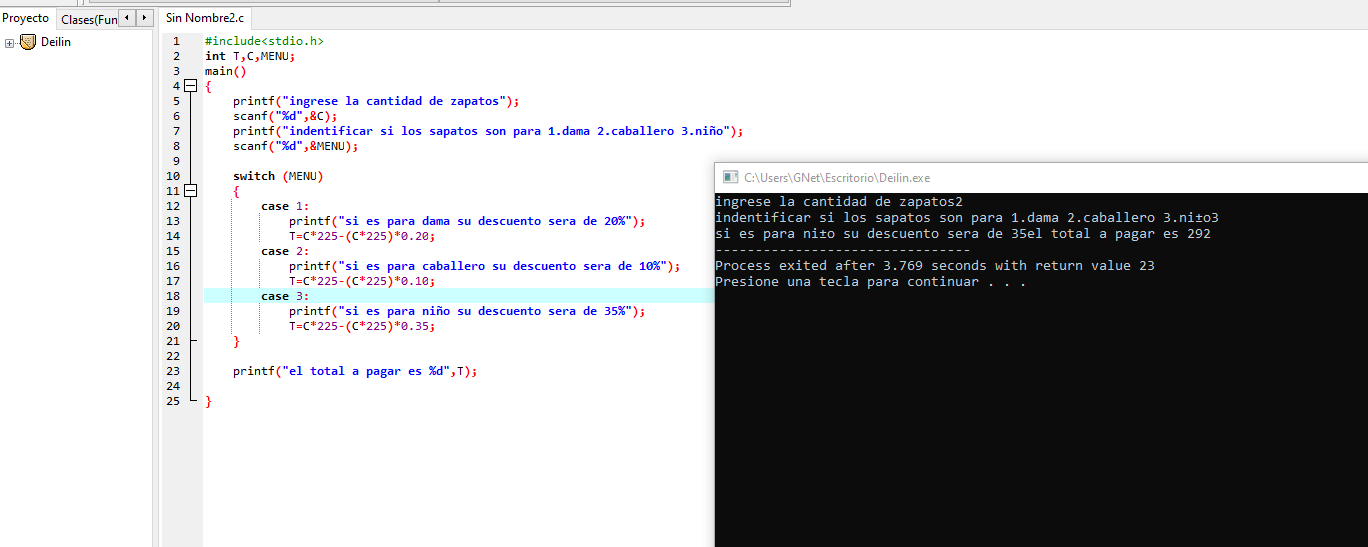The height and width of the screenshot is (547, 1368).
Task: Click the 'int T,C,MENU;' declaration
Action: [250, 56]
